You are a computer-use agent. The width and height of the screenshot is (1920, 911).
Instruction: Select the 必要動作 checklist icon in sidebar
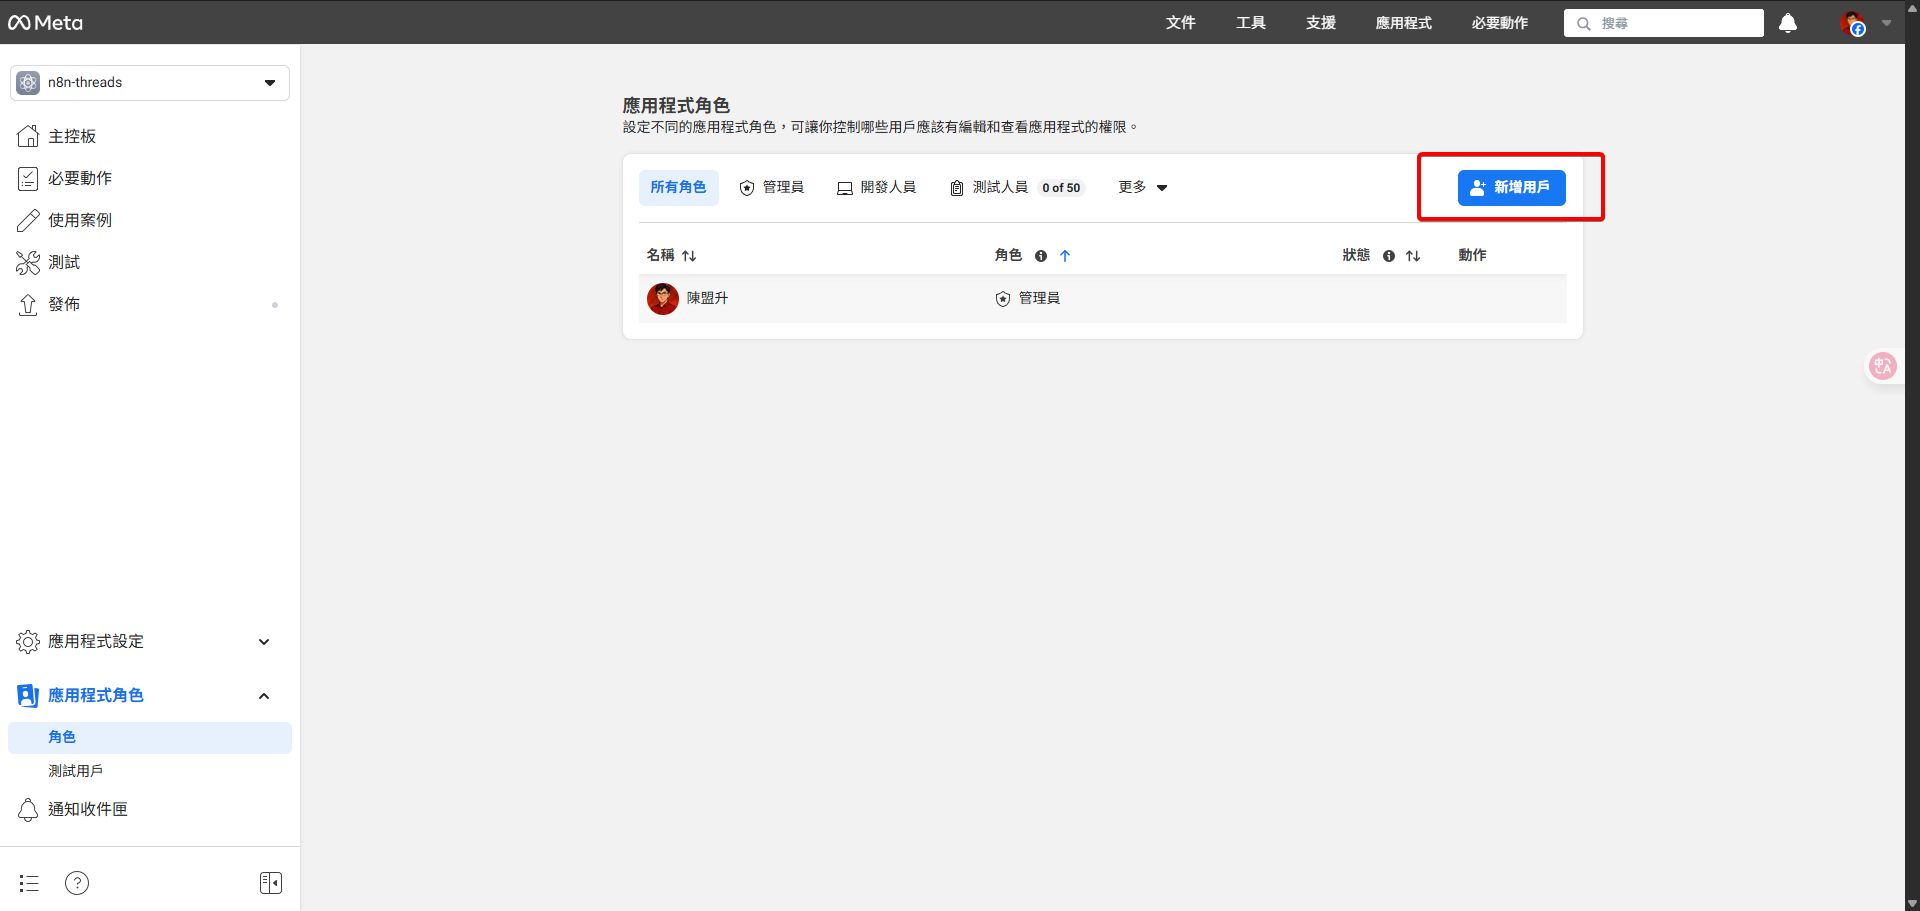click(28, 178)
